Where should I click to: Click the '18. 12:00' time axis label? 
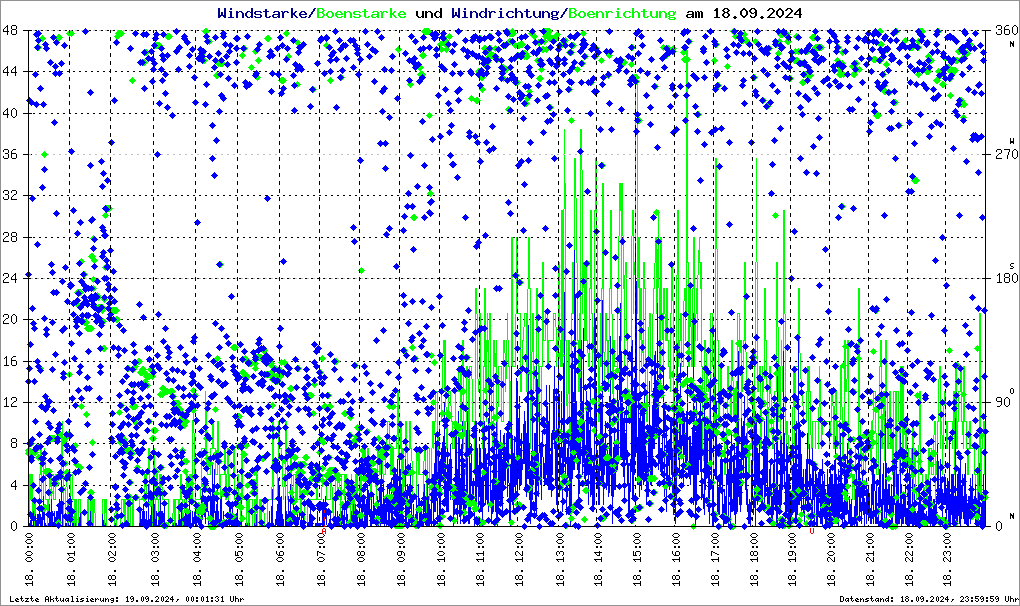(x=519, y=559)
